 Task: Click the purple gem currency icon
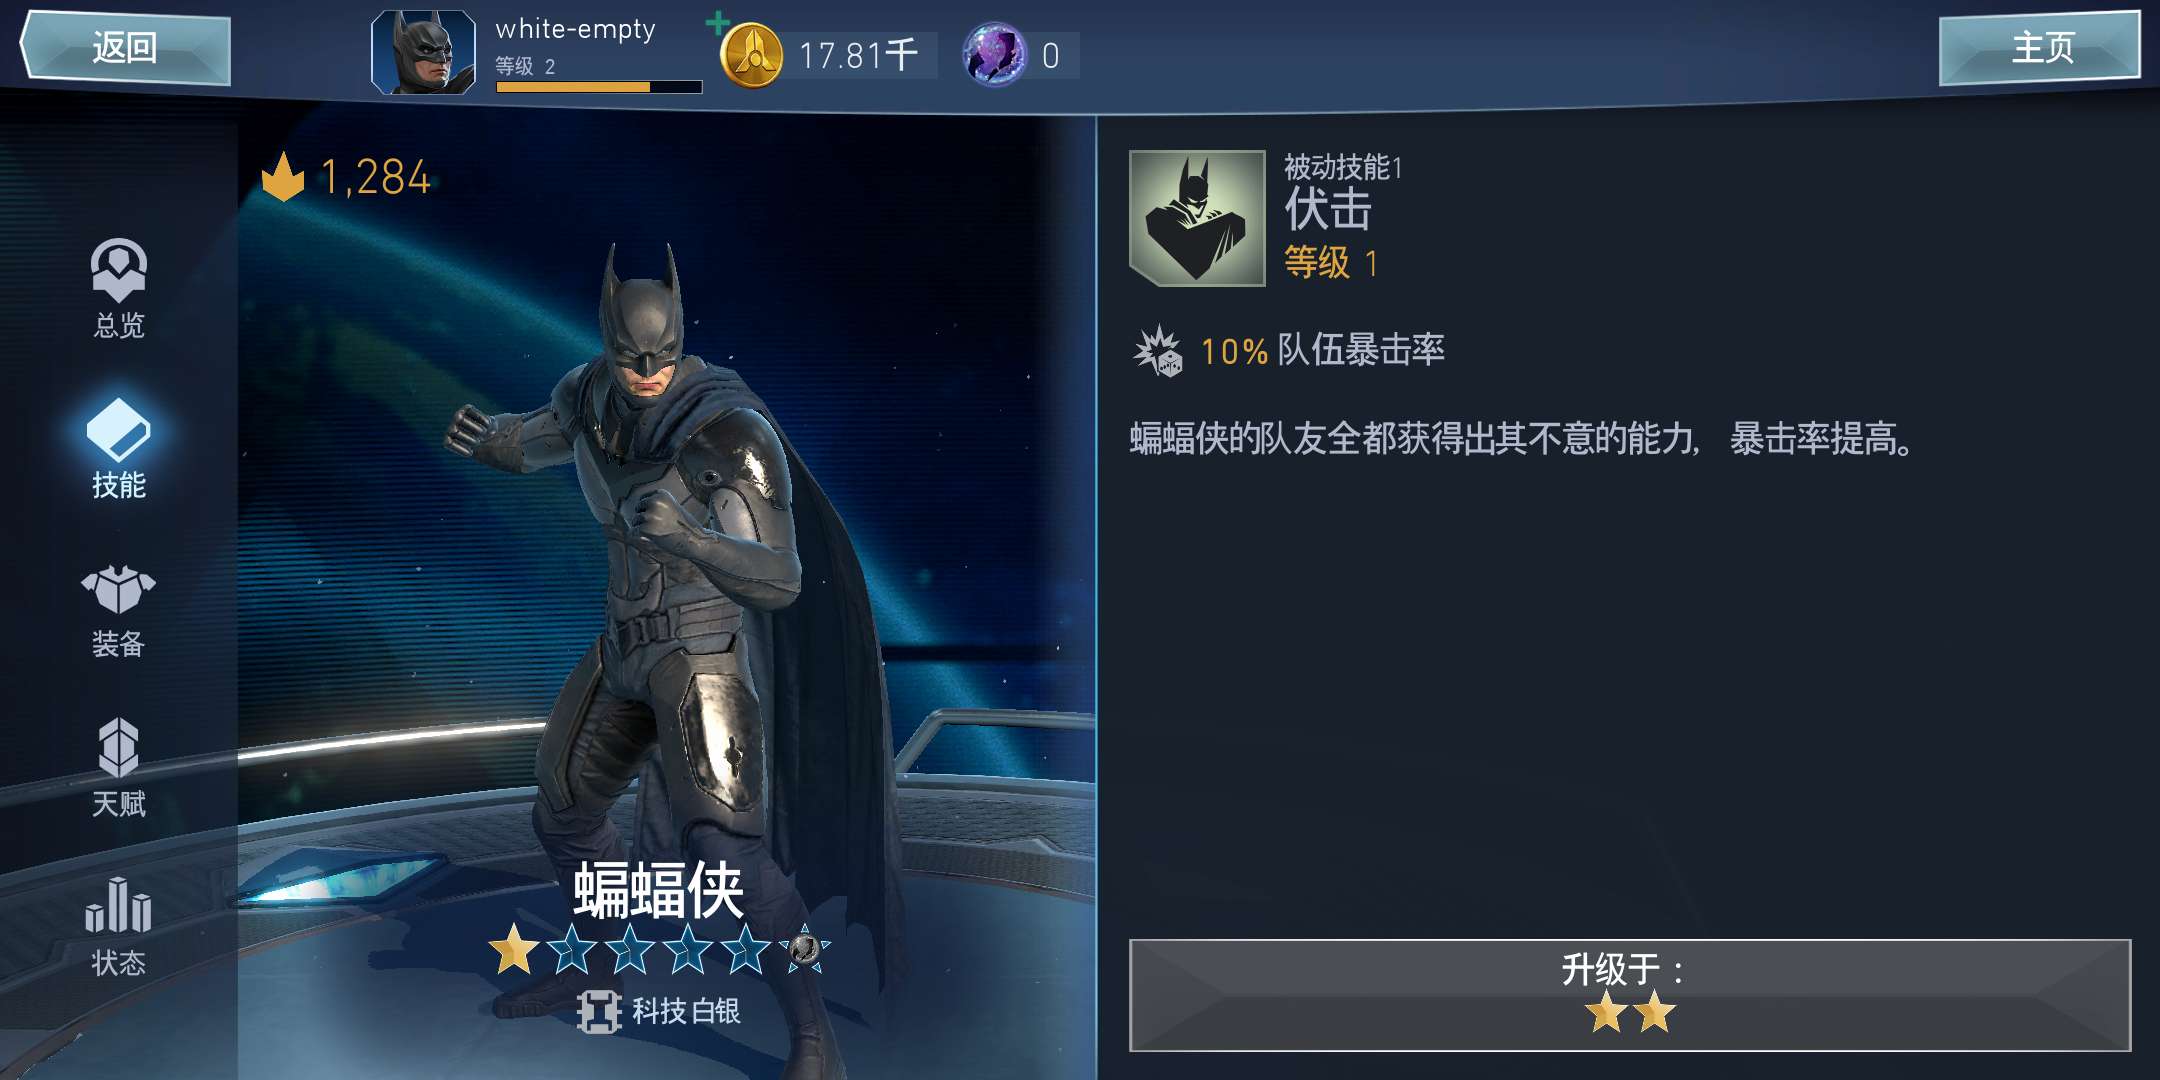(995, 55)
